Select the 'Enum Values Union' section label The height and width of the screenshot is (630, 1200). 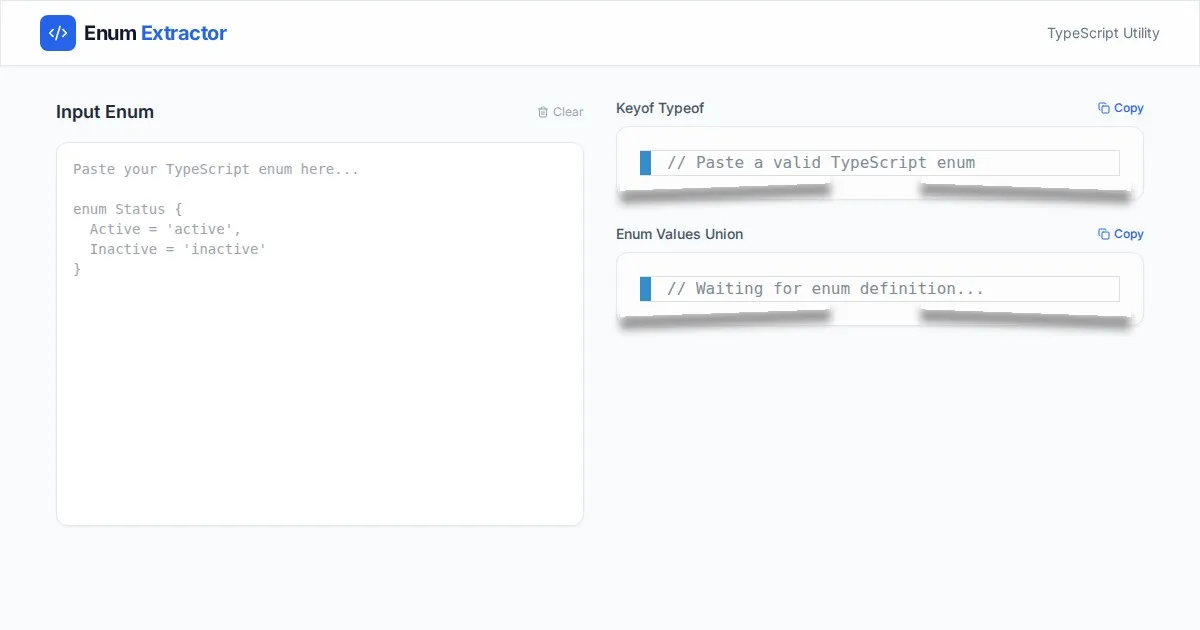pos(679,234)
